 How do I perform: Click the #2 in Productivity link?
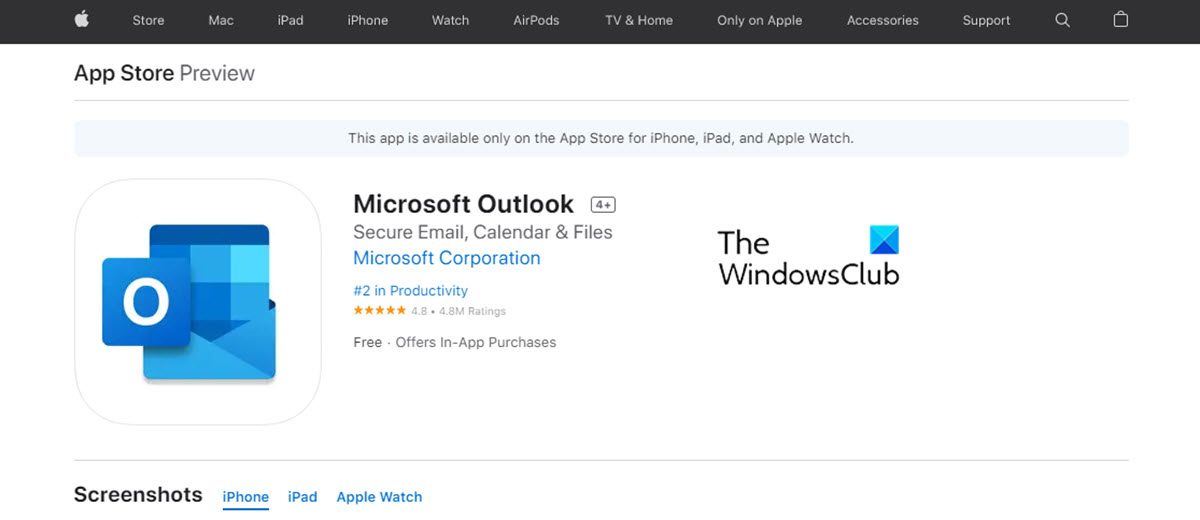coord(410,291)
